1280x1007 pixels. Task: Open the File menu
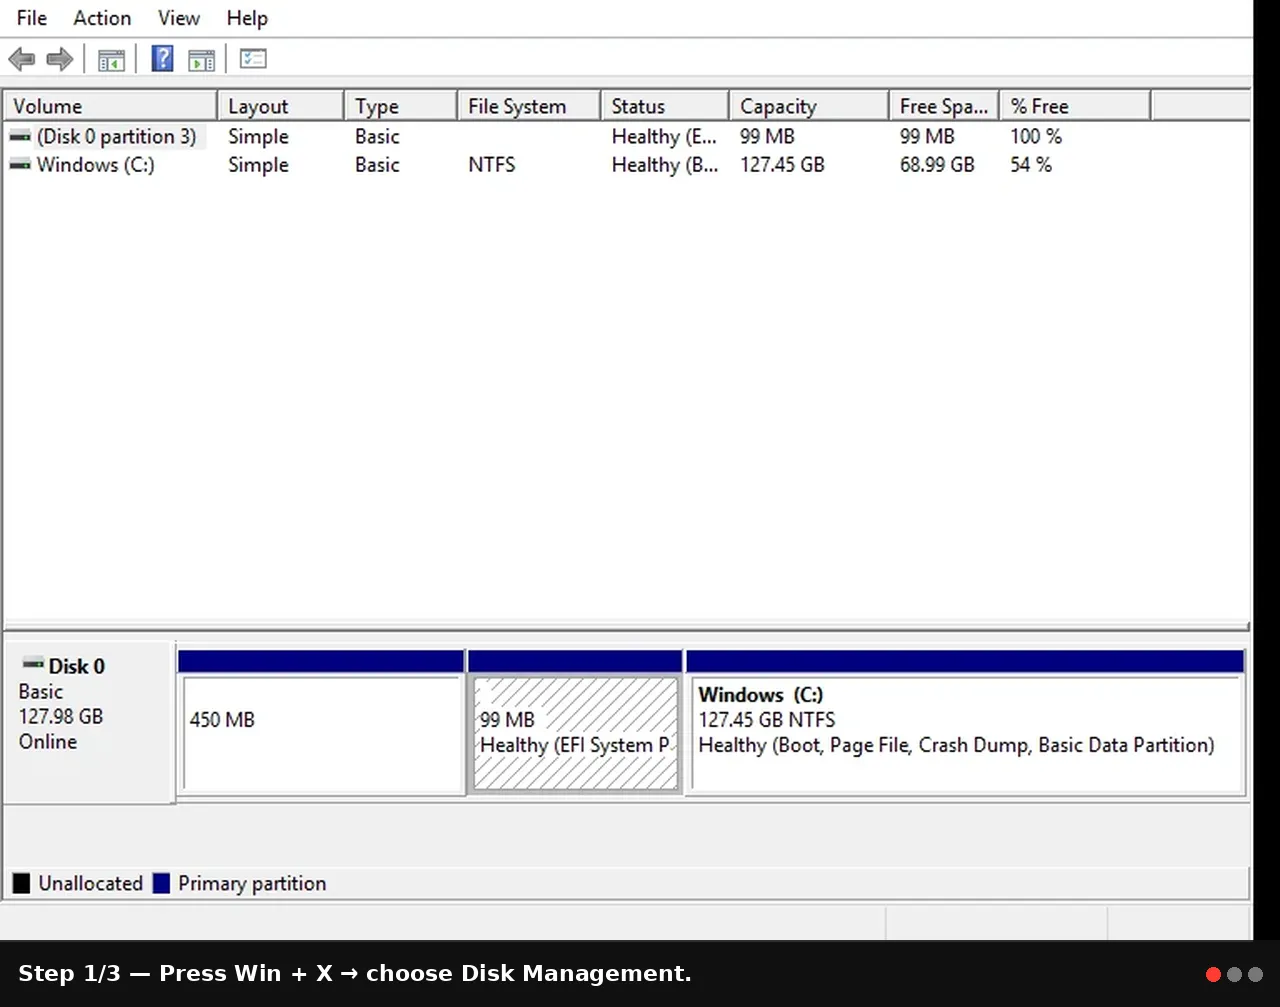click(x=32, y=18)
